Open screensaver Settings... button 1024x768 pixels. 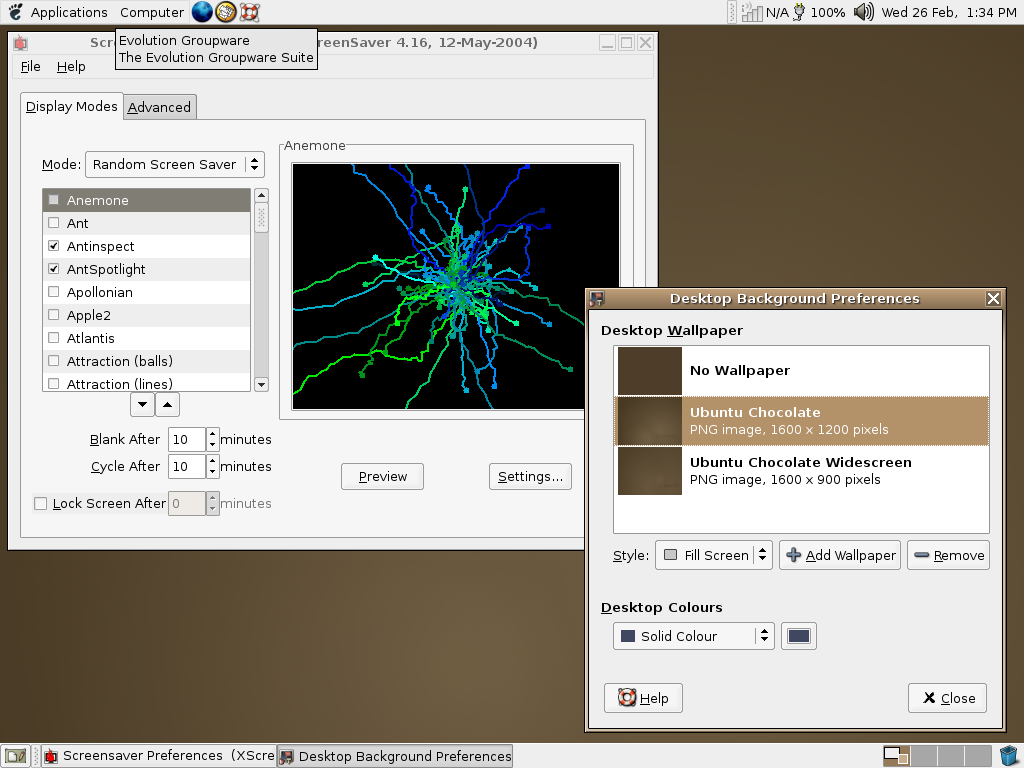[x=530, y=477]
